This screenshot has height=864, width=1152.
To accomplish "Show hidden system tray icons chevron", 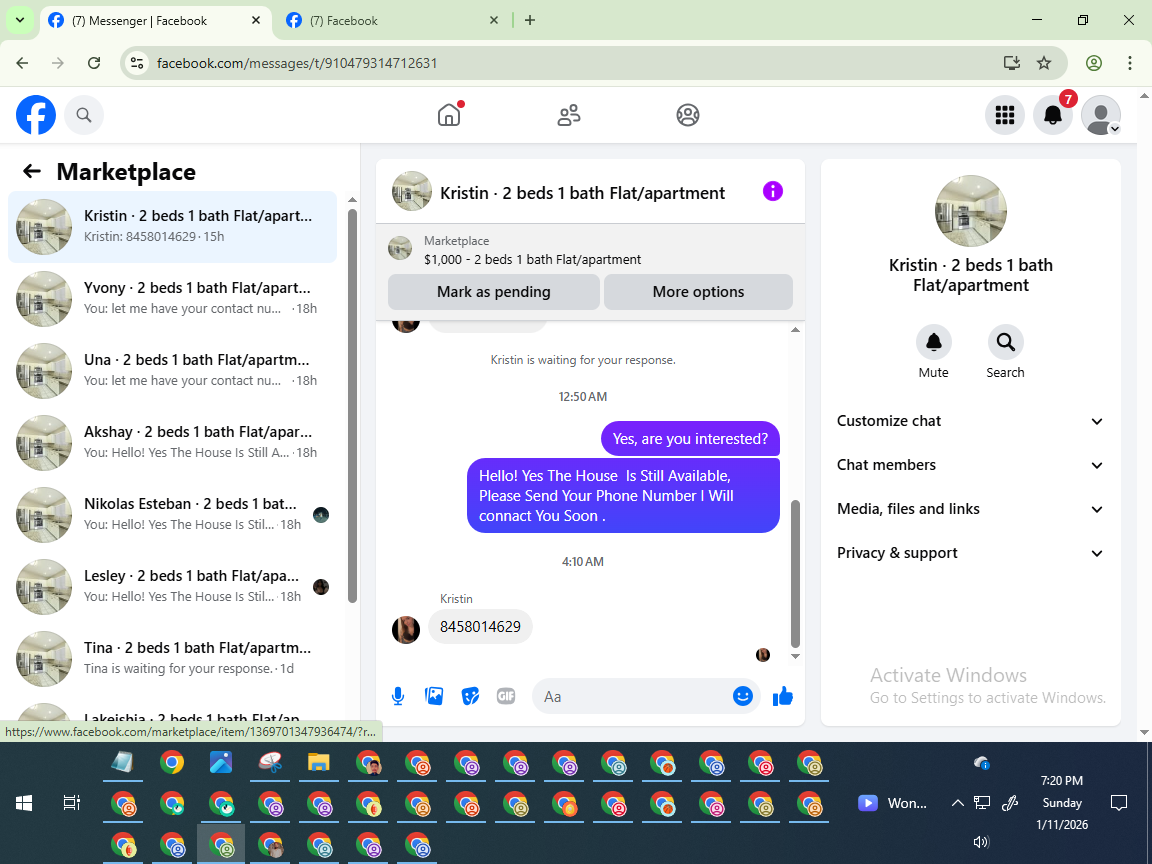I will pos(957,803).
